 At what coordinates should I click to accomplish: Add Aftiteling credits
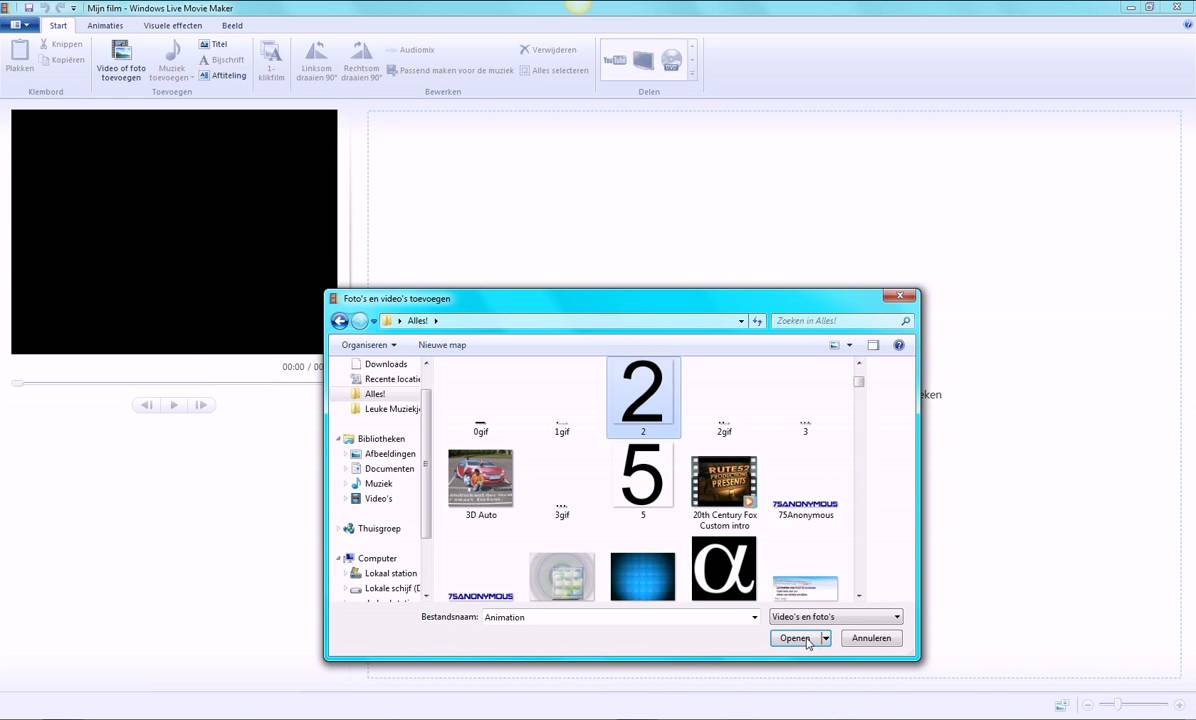(x=222, y=76)
